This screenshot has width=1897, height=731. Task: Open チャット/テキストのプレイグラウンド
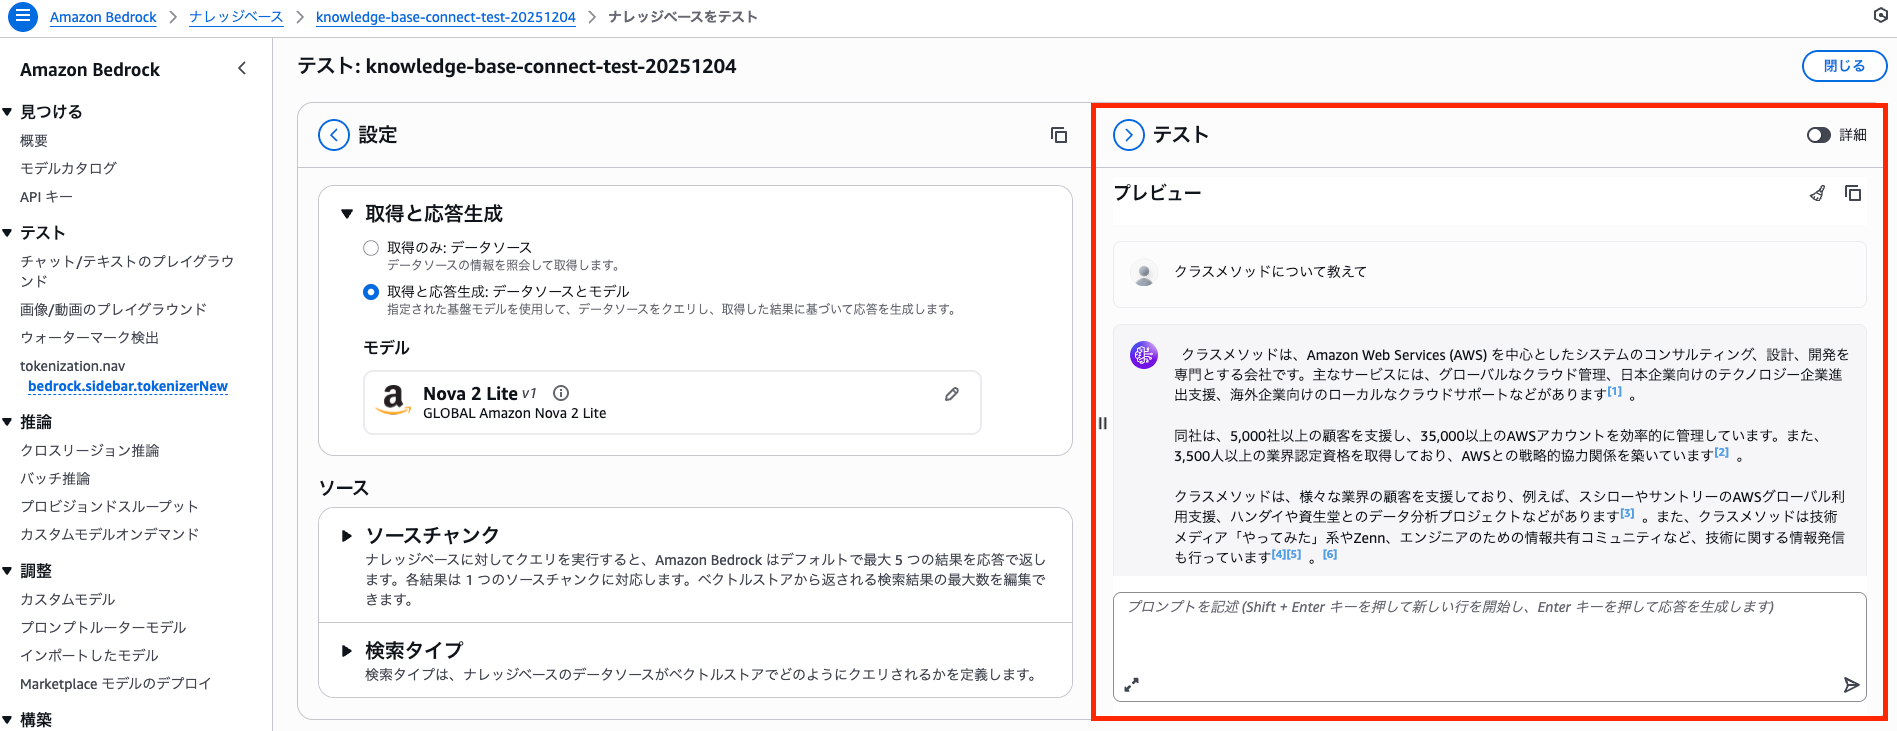[127, 271]
